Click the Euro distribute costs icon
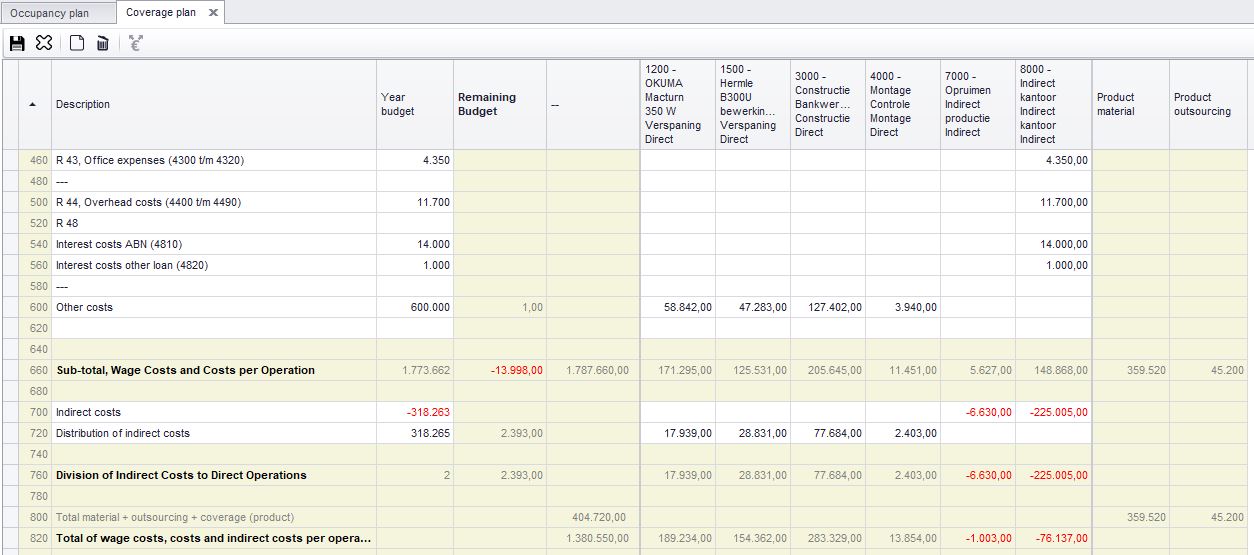1254x555 pixels. pyautogui.click(x=136, y=43)
